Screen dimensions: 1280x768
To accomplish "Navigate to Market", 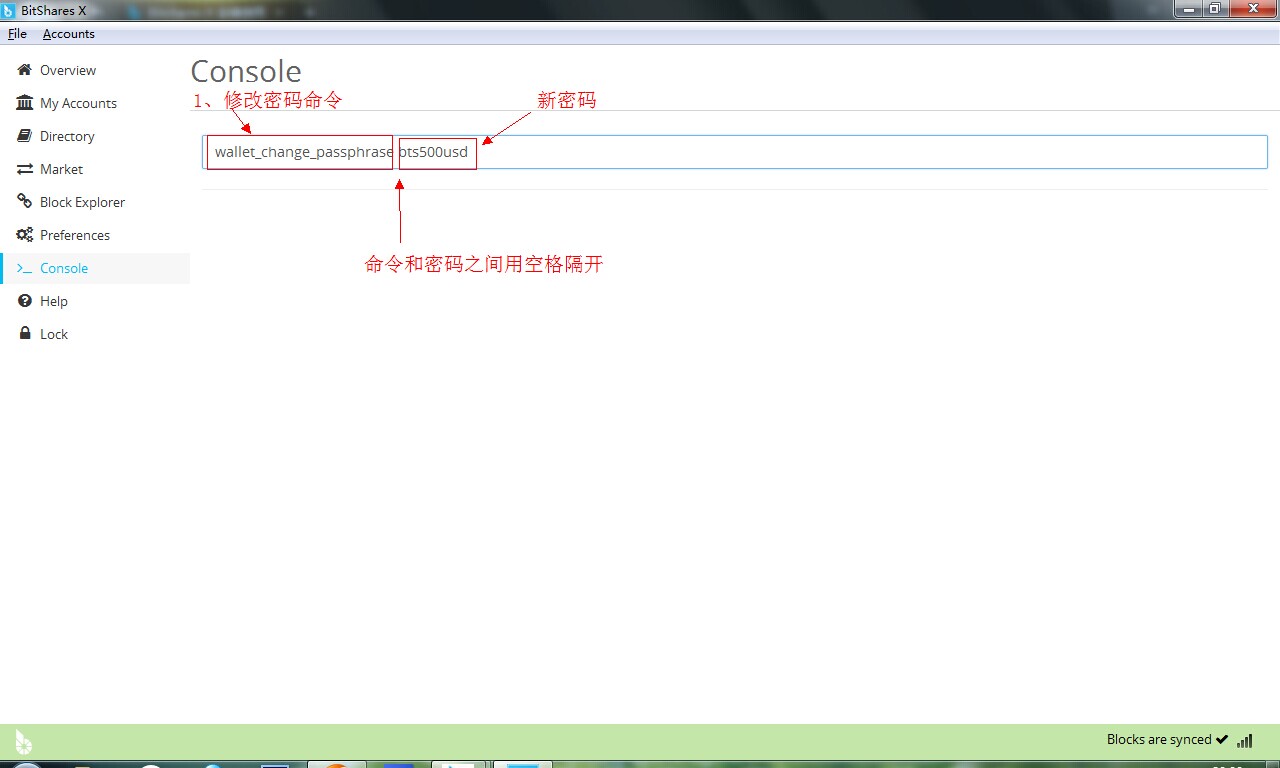I will tap(61, 169).
